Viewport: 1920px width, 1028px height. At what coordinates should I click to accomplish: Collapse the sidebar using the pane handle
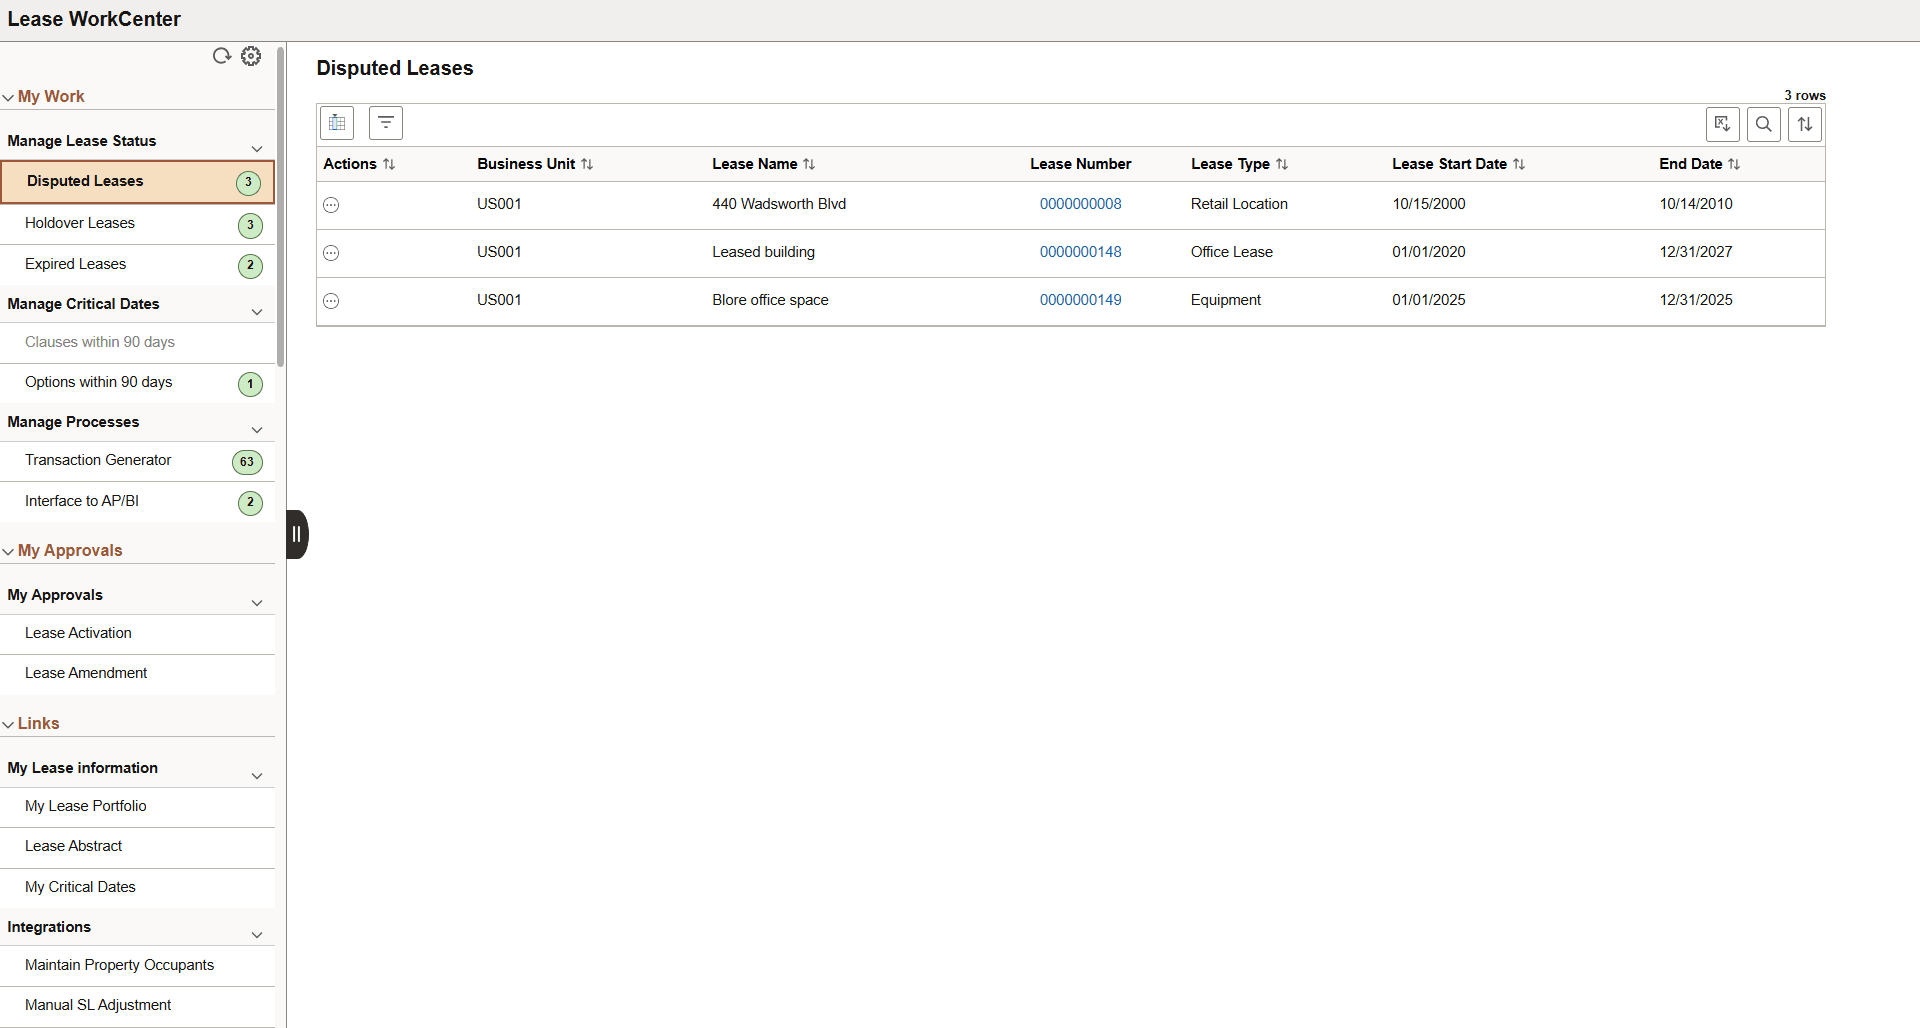296,533
